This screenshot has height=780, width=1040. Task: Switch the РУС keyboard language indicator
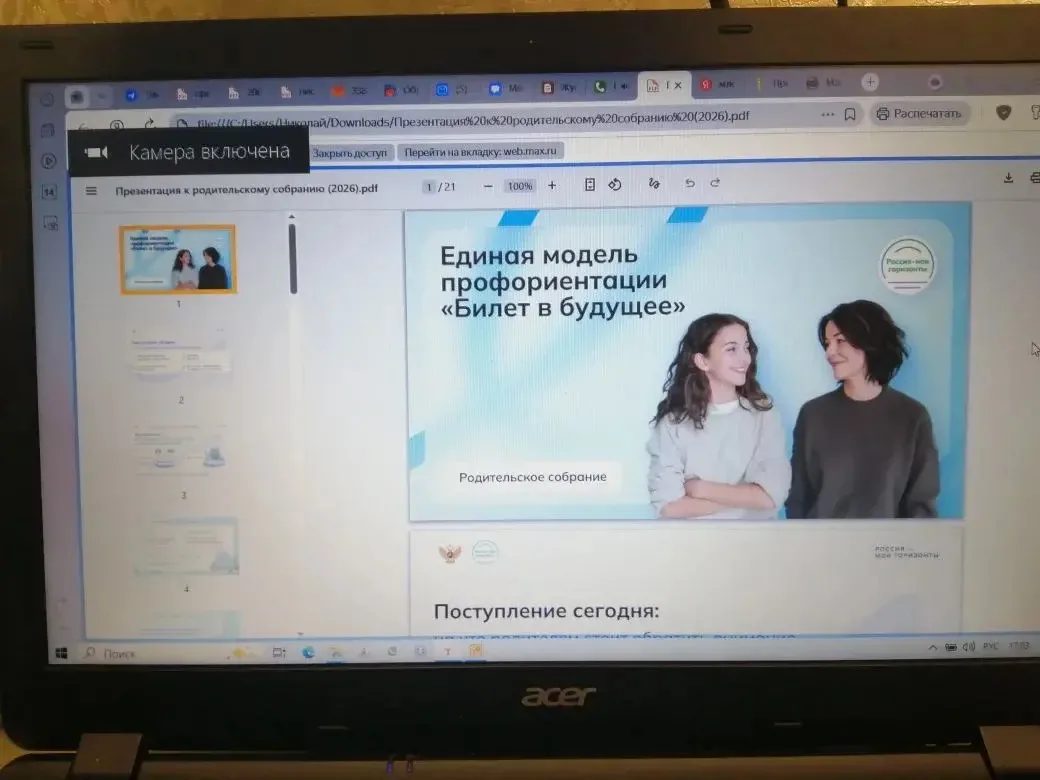(x=990, y=646)
